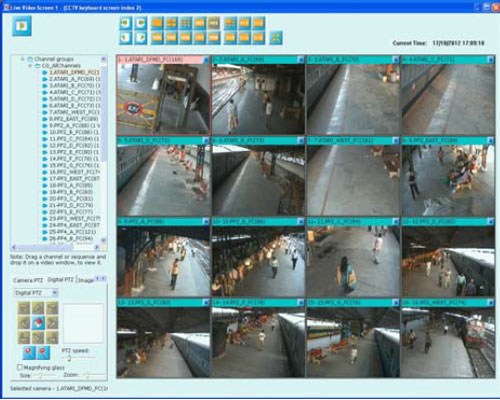The width and height of the screenshot is (500, 400).
Task: Click channel tree horizontal scrollbar left arrow
Action: coord(14,247)
